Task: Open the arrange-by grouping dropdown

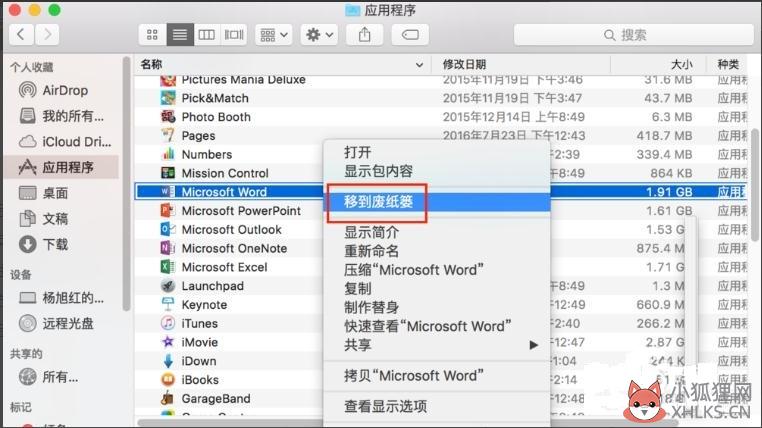Action: point(274,34)
